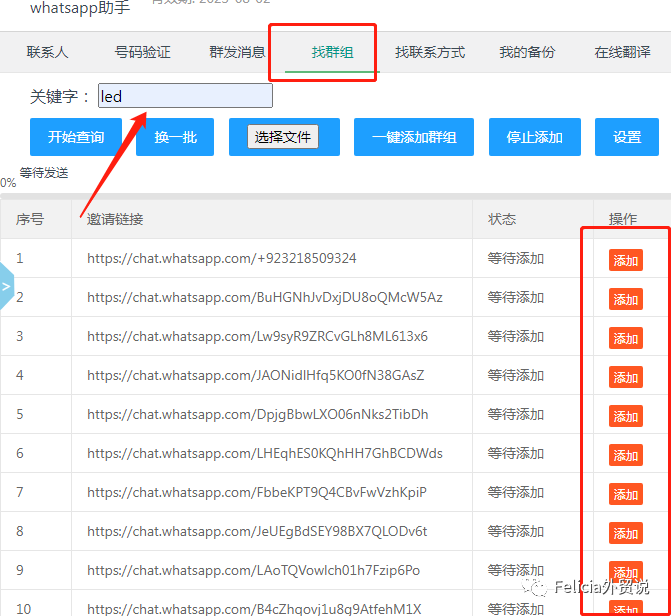Open the 群发消息 tab
The height and width of the screenshot is (616, 671).
[238, 52]
